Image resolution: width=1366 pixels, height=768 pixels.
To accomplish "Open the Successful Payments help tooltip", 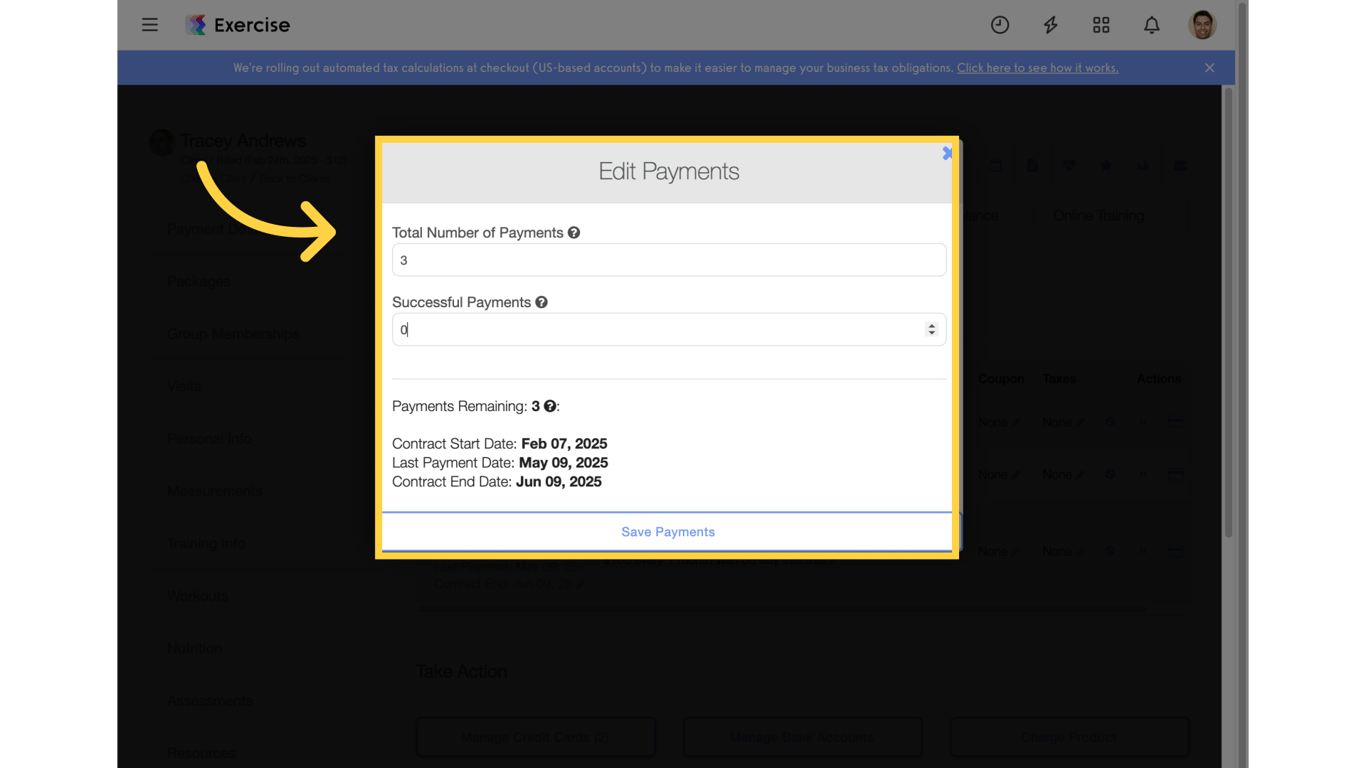I will click(541, 301).
